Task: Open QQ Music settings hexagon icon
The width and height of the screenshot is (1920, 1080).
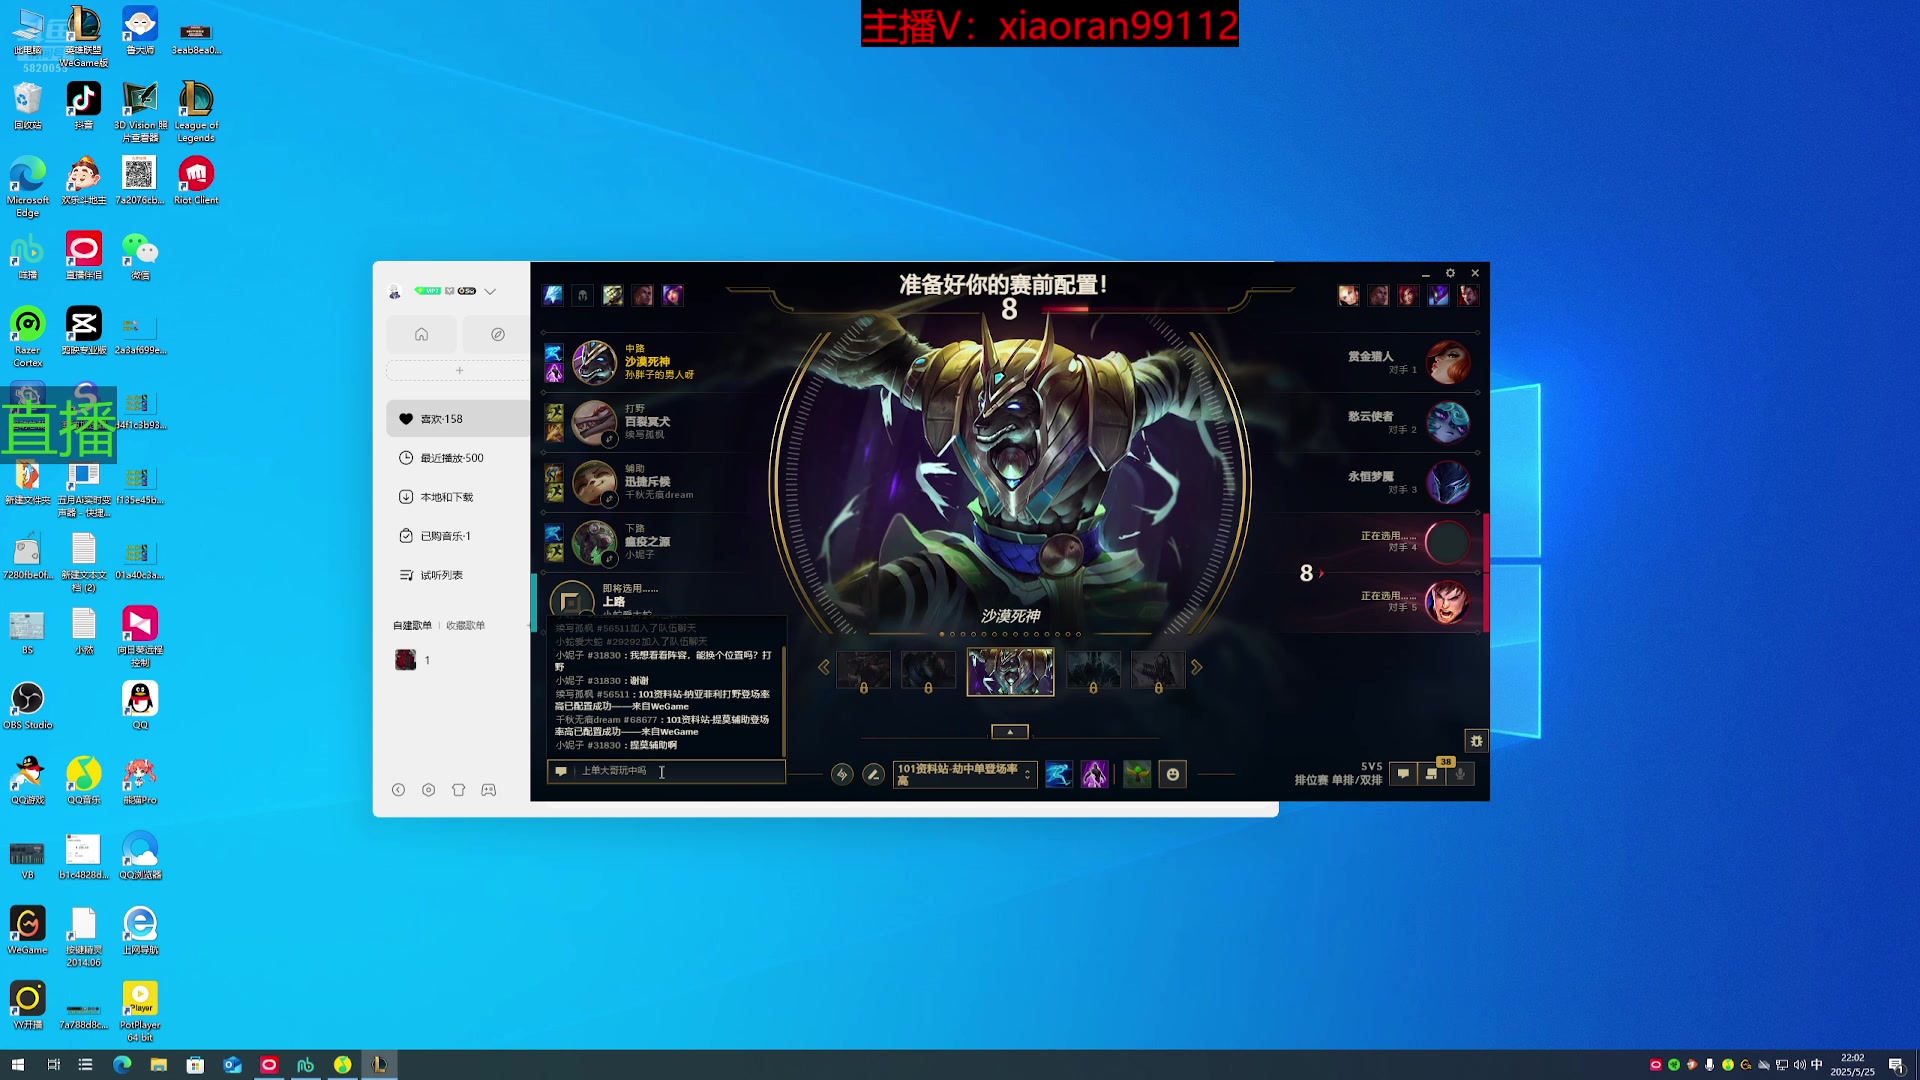Action: pyautogui.click(x=428, y=790)
